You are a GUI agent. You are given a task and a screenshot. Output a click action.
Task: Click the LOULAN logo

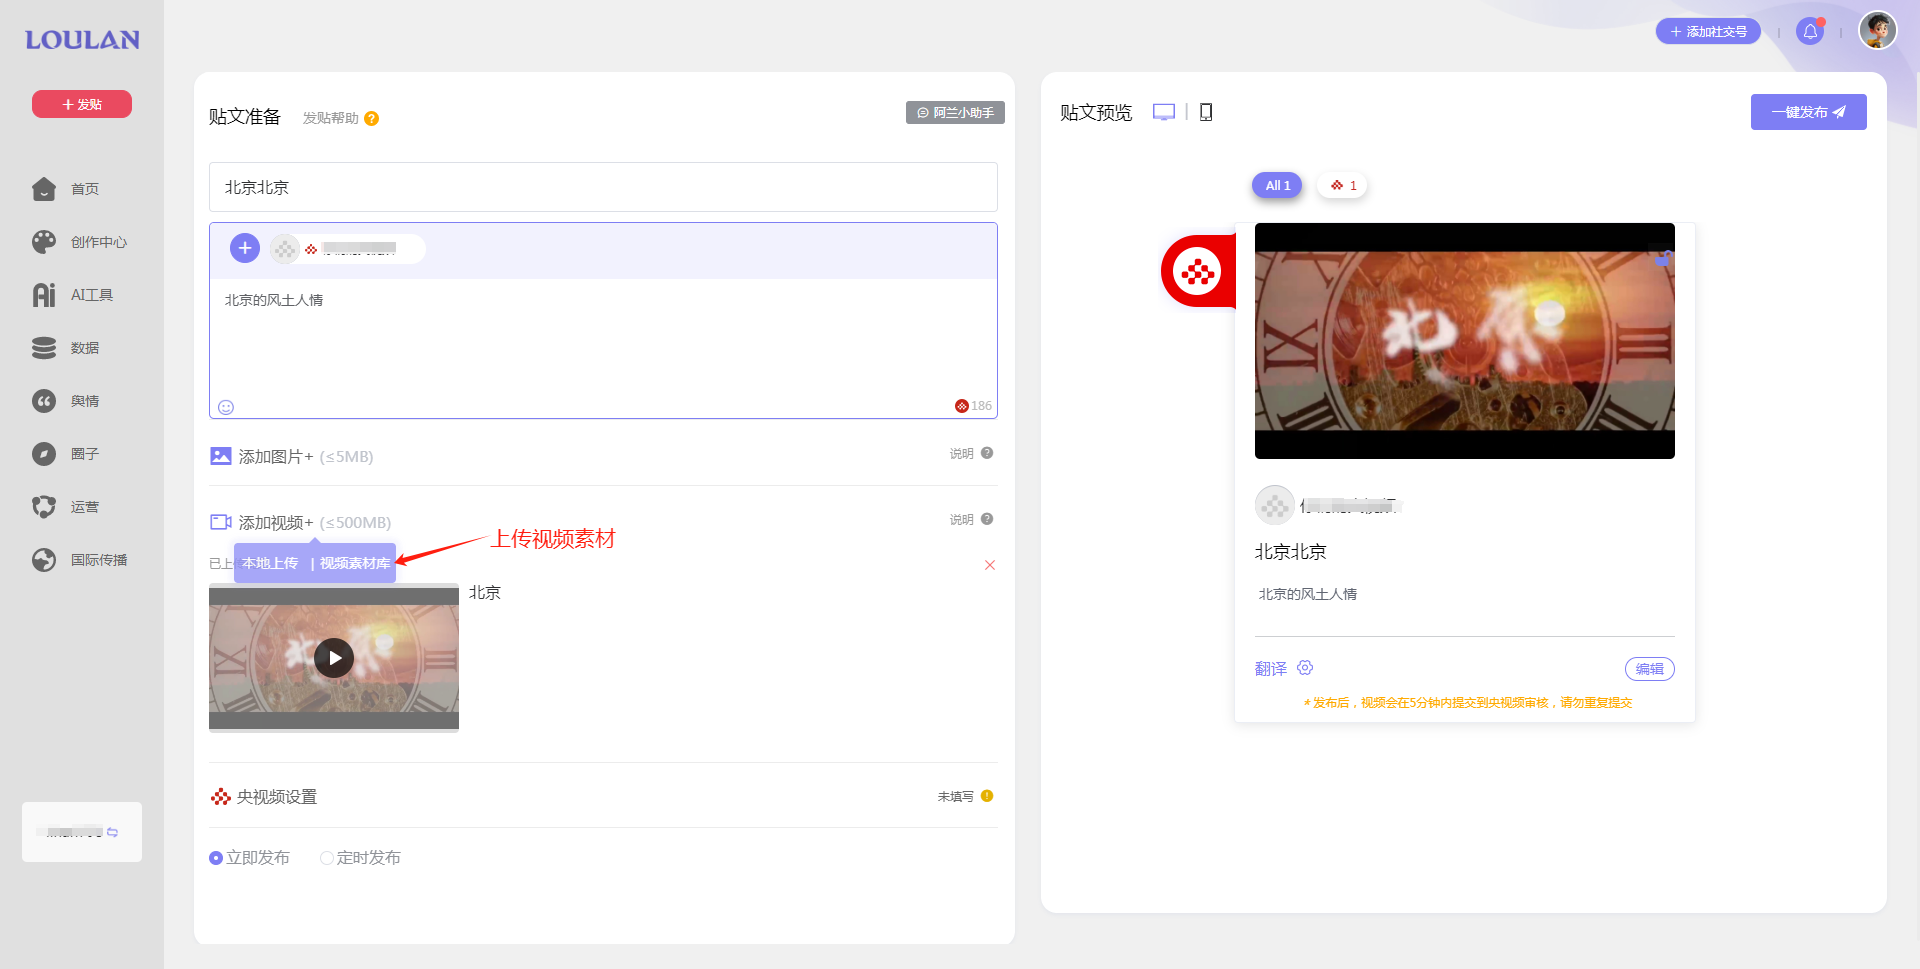click(82, 40)
